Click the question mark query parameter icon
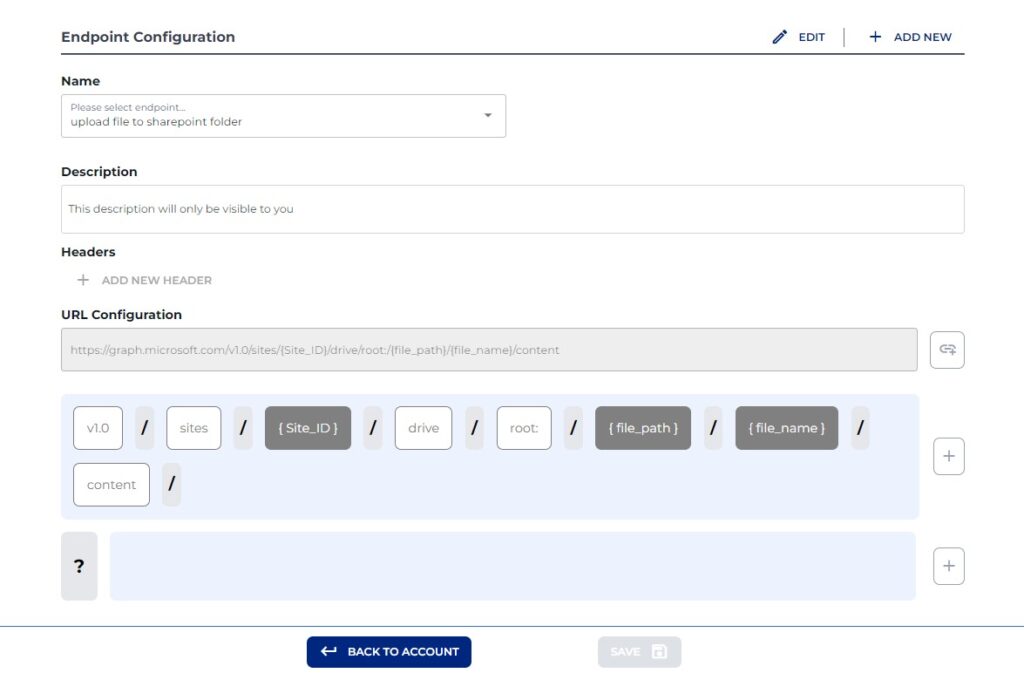 (79, 565)
